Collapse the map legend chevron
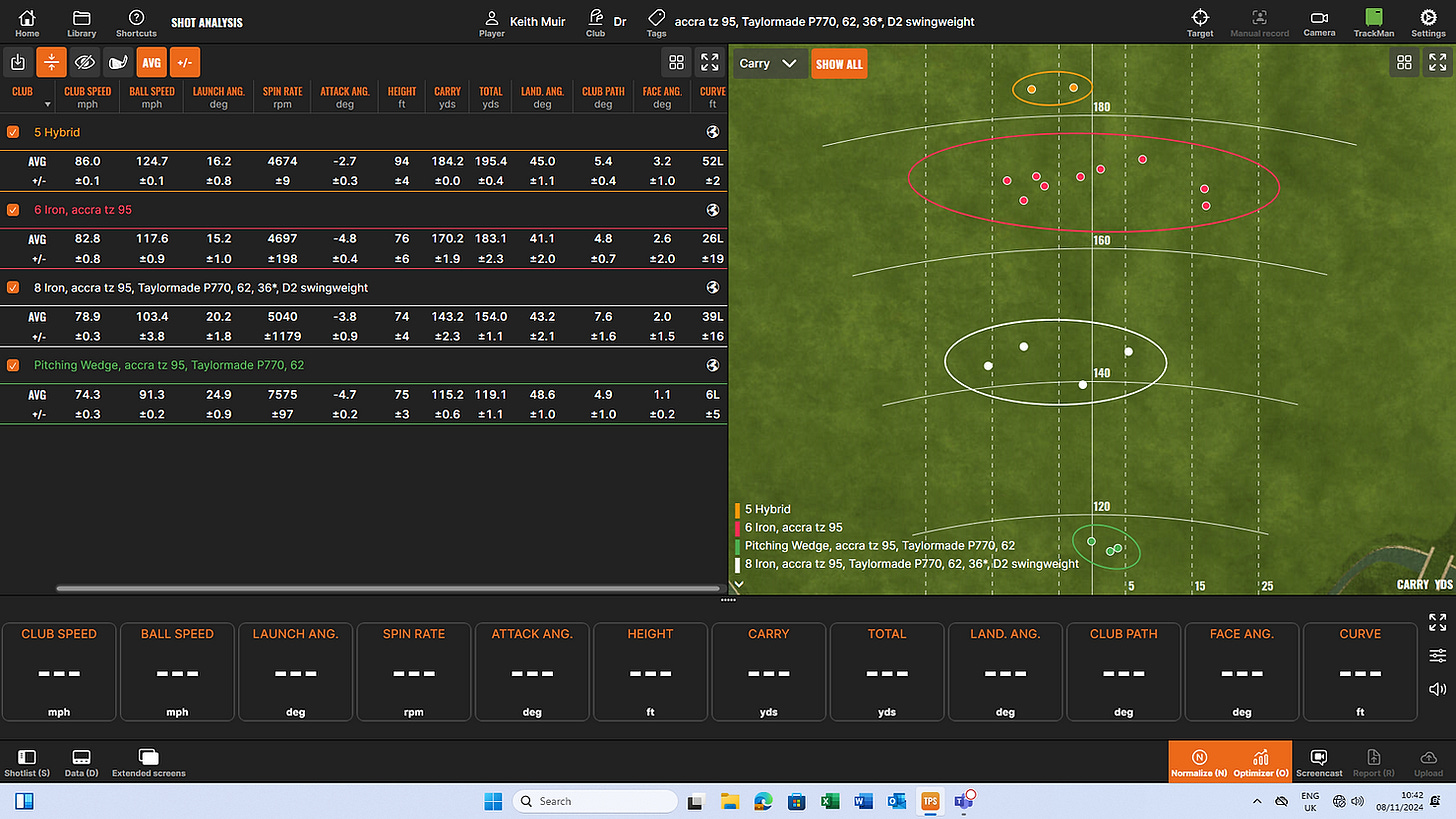This screenshot has width=1456, height=819. [x=738, y=584]
